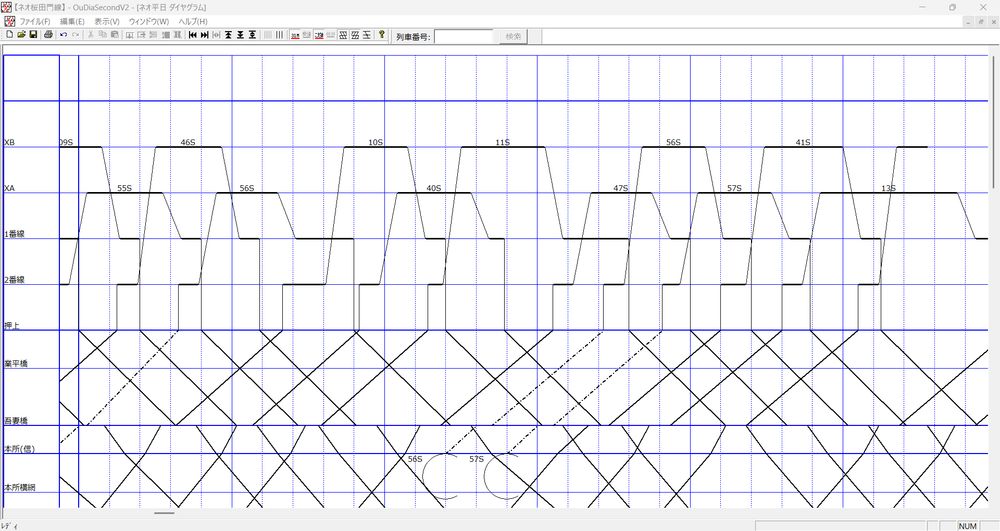Click train number 46S
1000x531 pixels.
click(x=188, y=143)
